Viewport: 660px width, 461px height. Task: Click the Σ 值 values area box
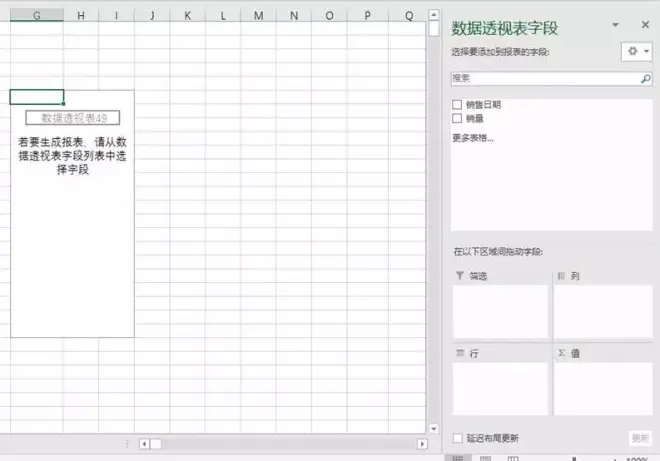(x=603, y=389)
